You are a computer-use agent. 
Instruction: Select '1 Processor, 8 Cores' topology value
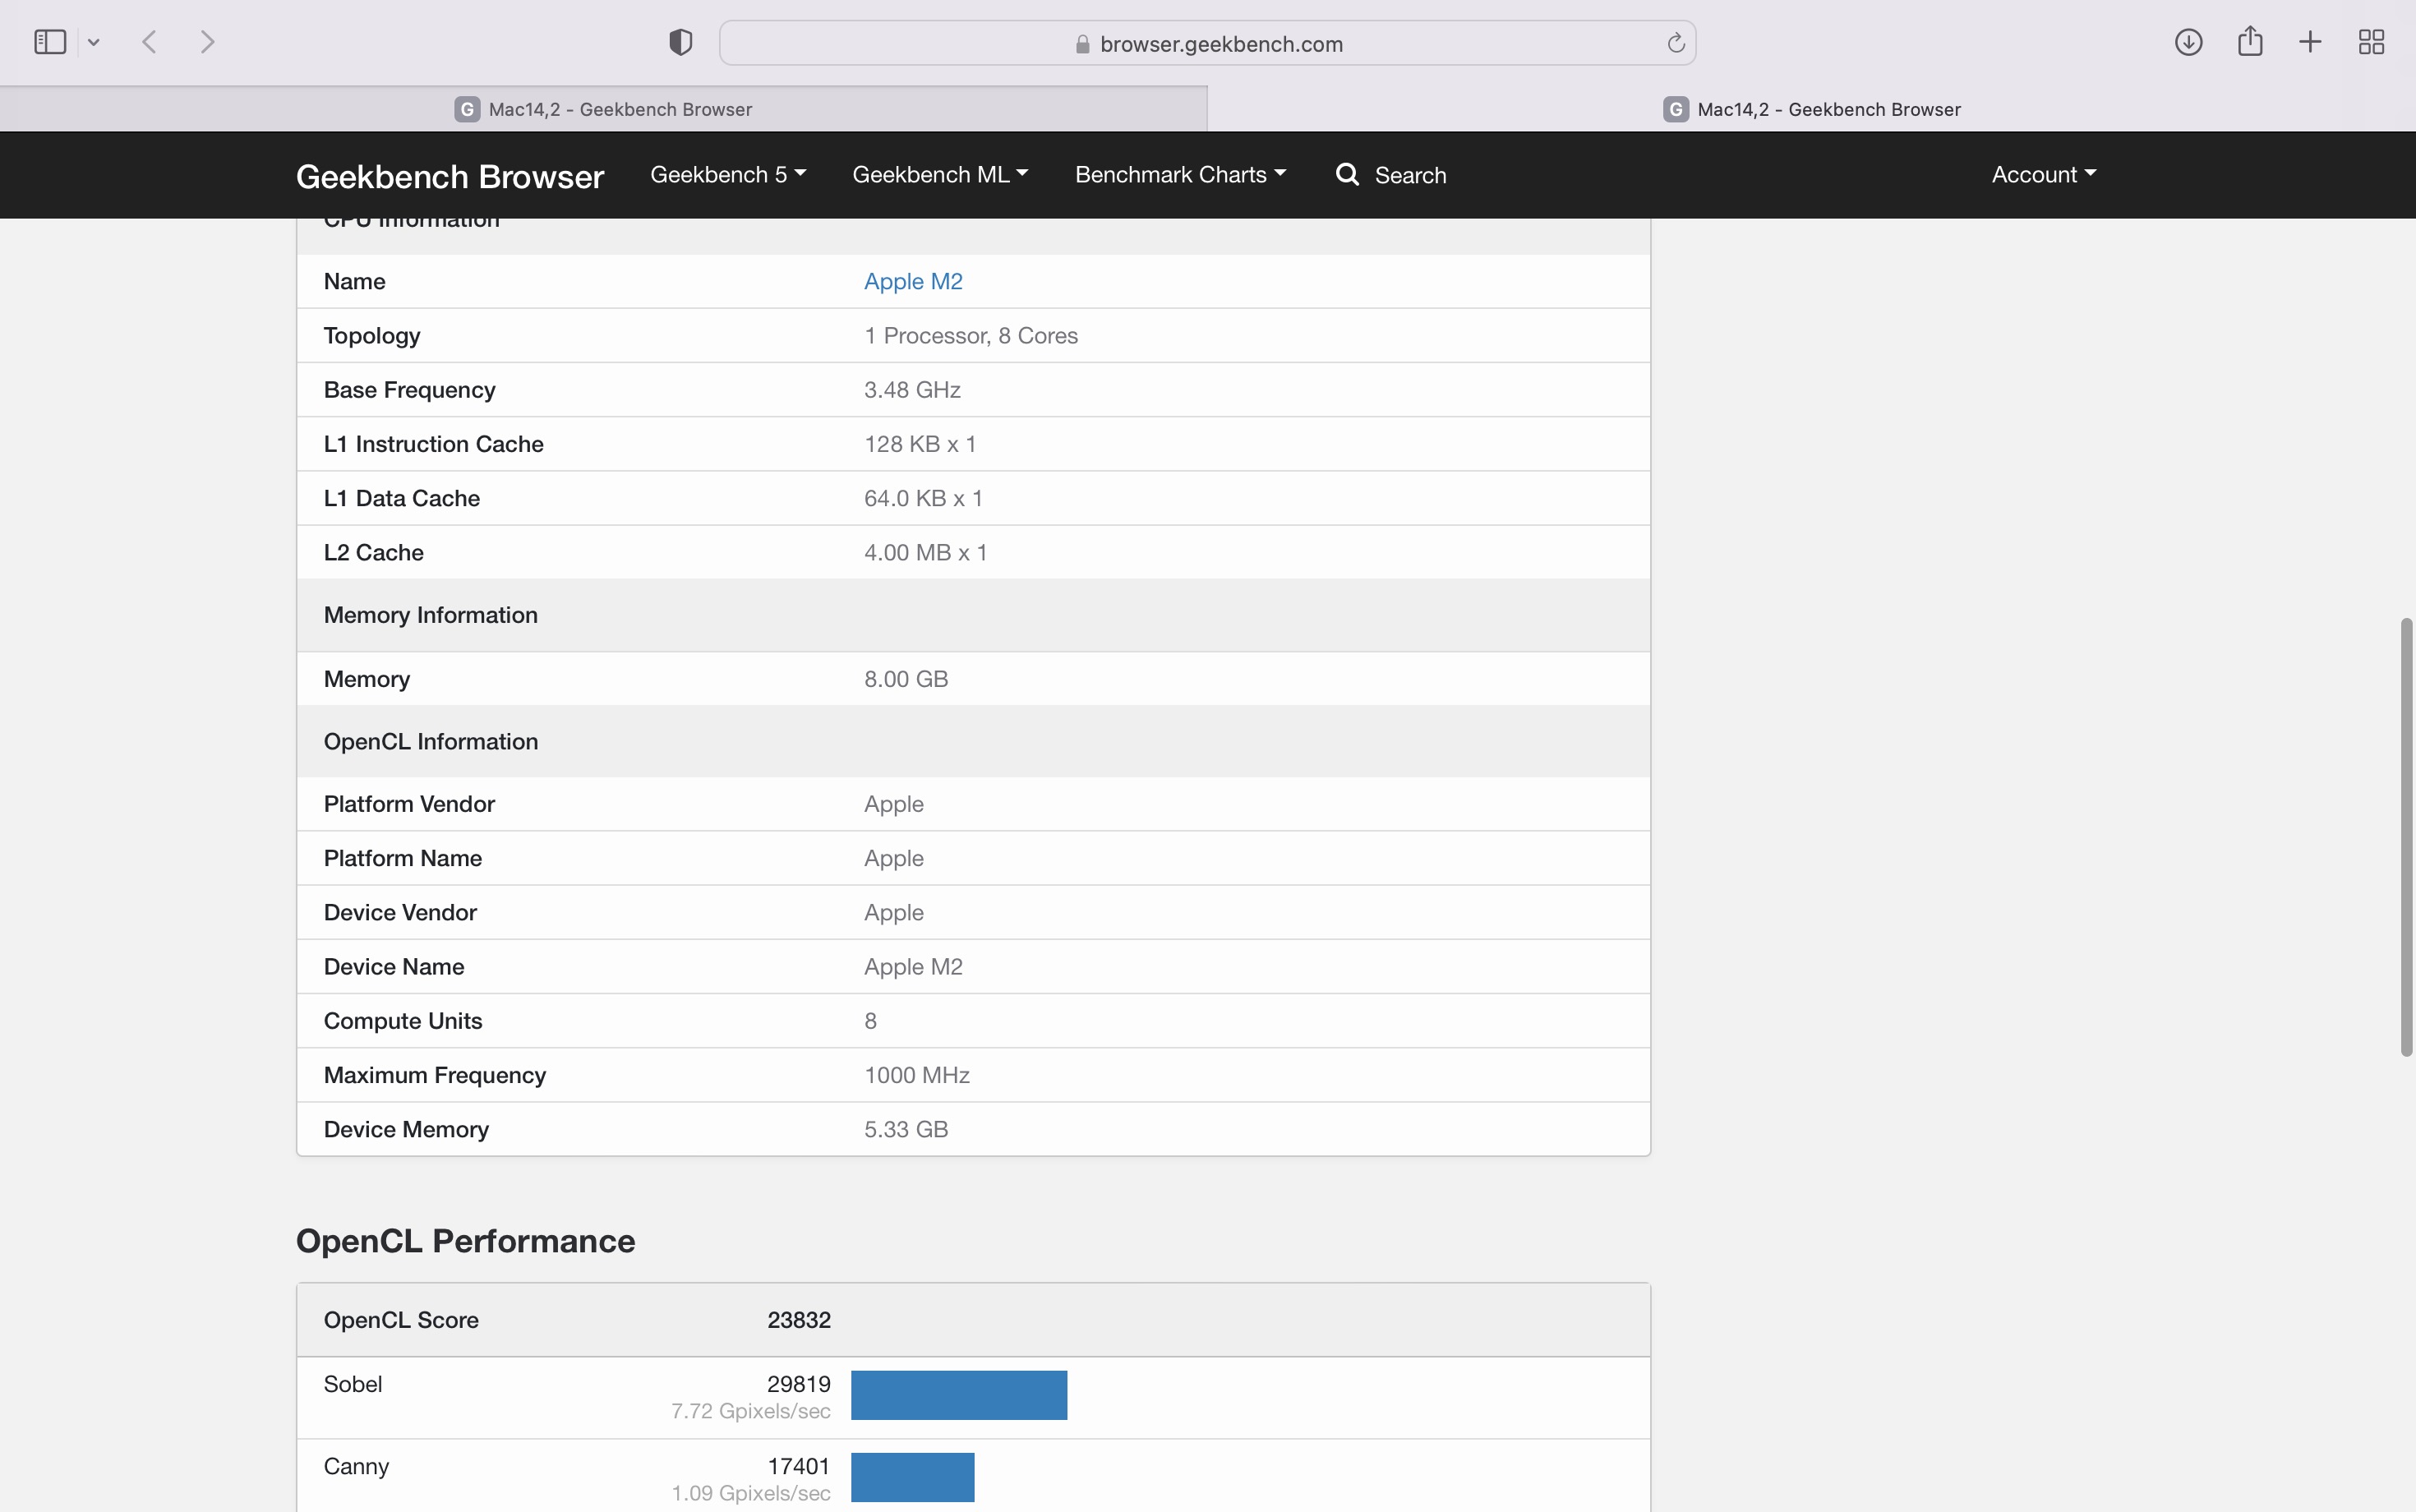(971, 335)
